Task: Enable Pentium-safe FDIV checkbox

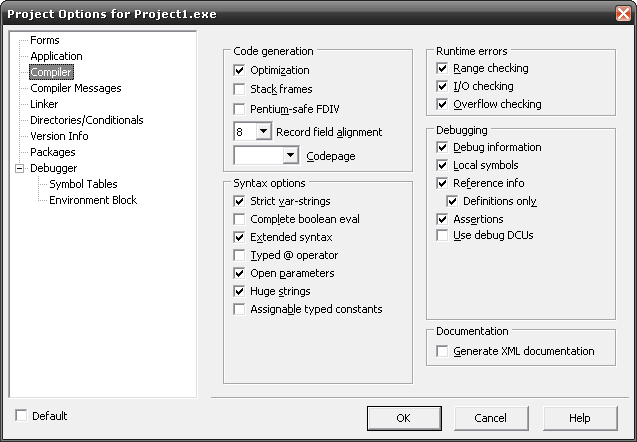Action: (239, 109)
